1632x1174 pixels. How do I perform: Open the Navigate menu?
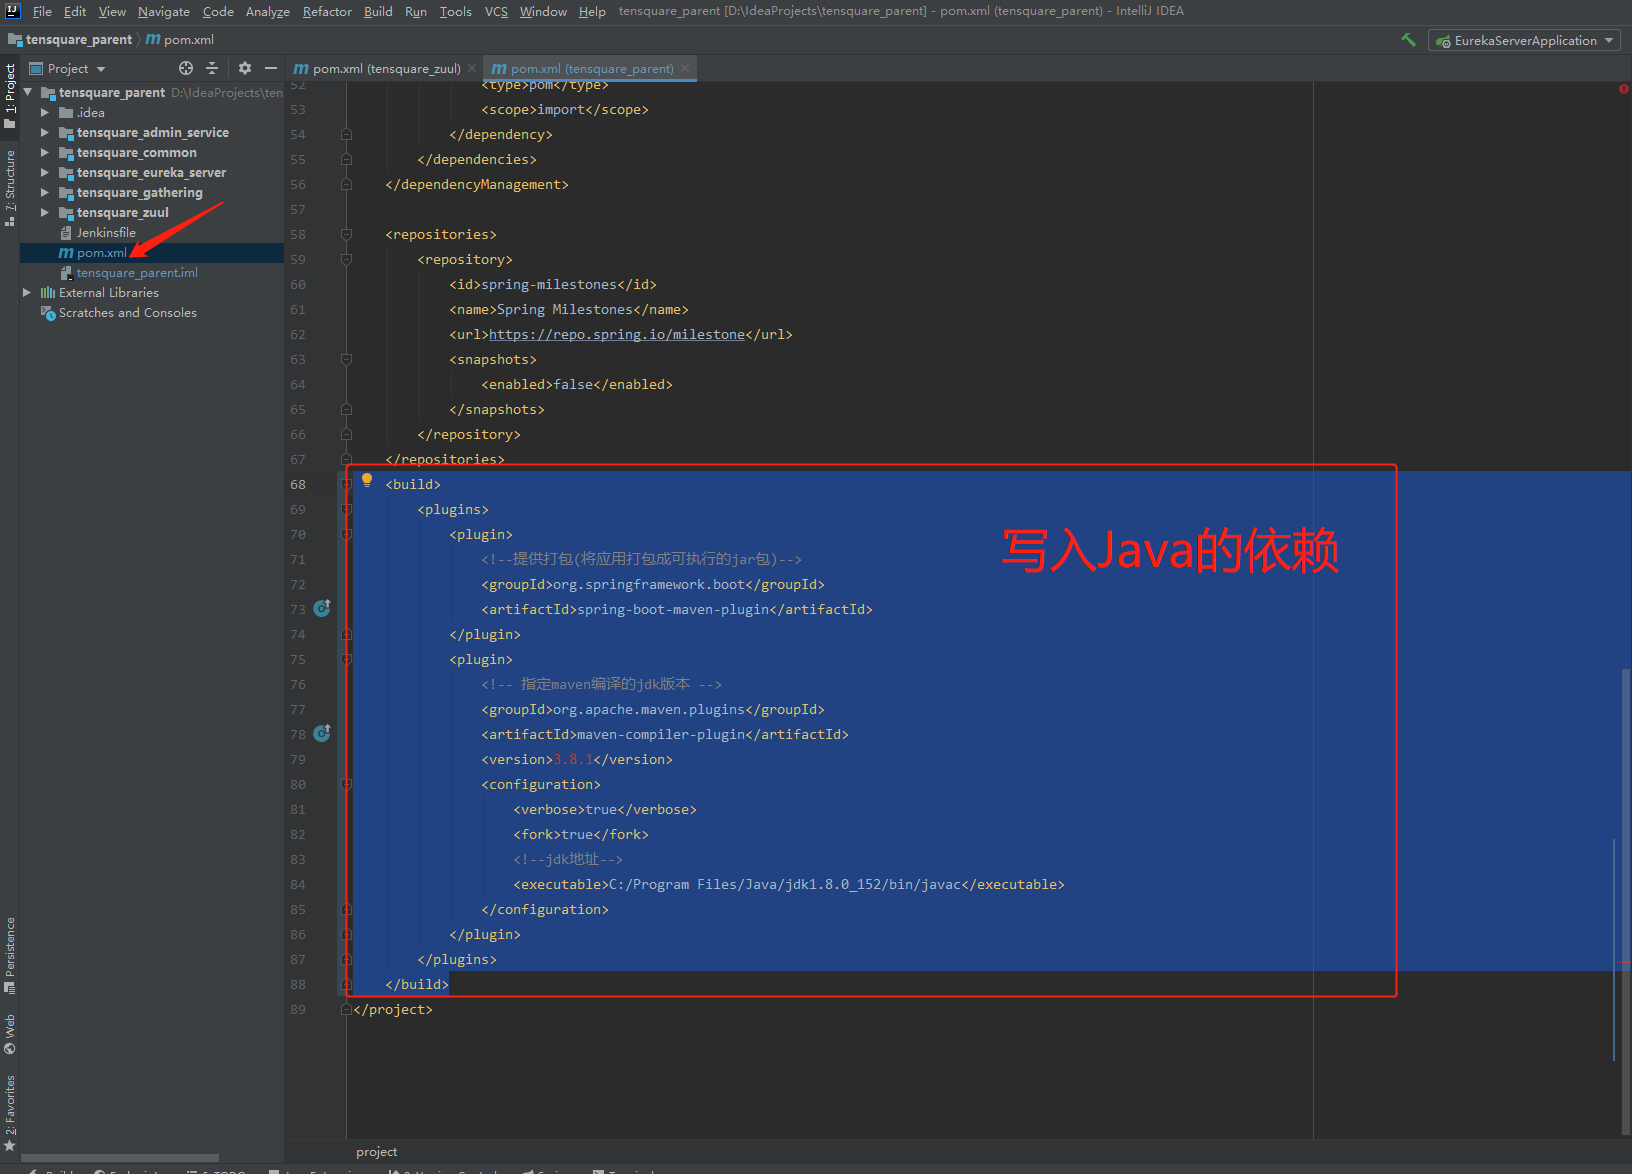click(164, 11)
